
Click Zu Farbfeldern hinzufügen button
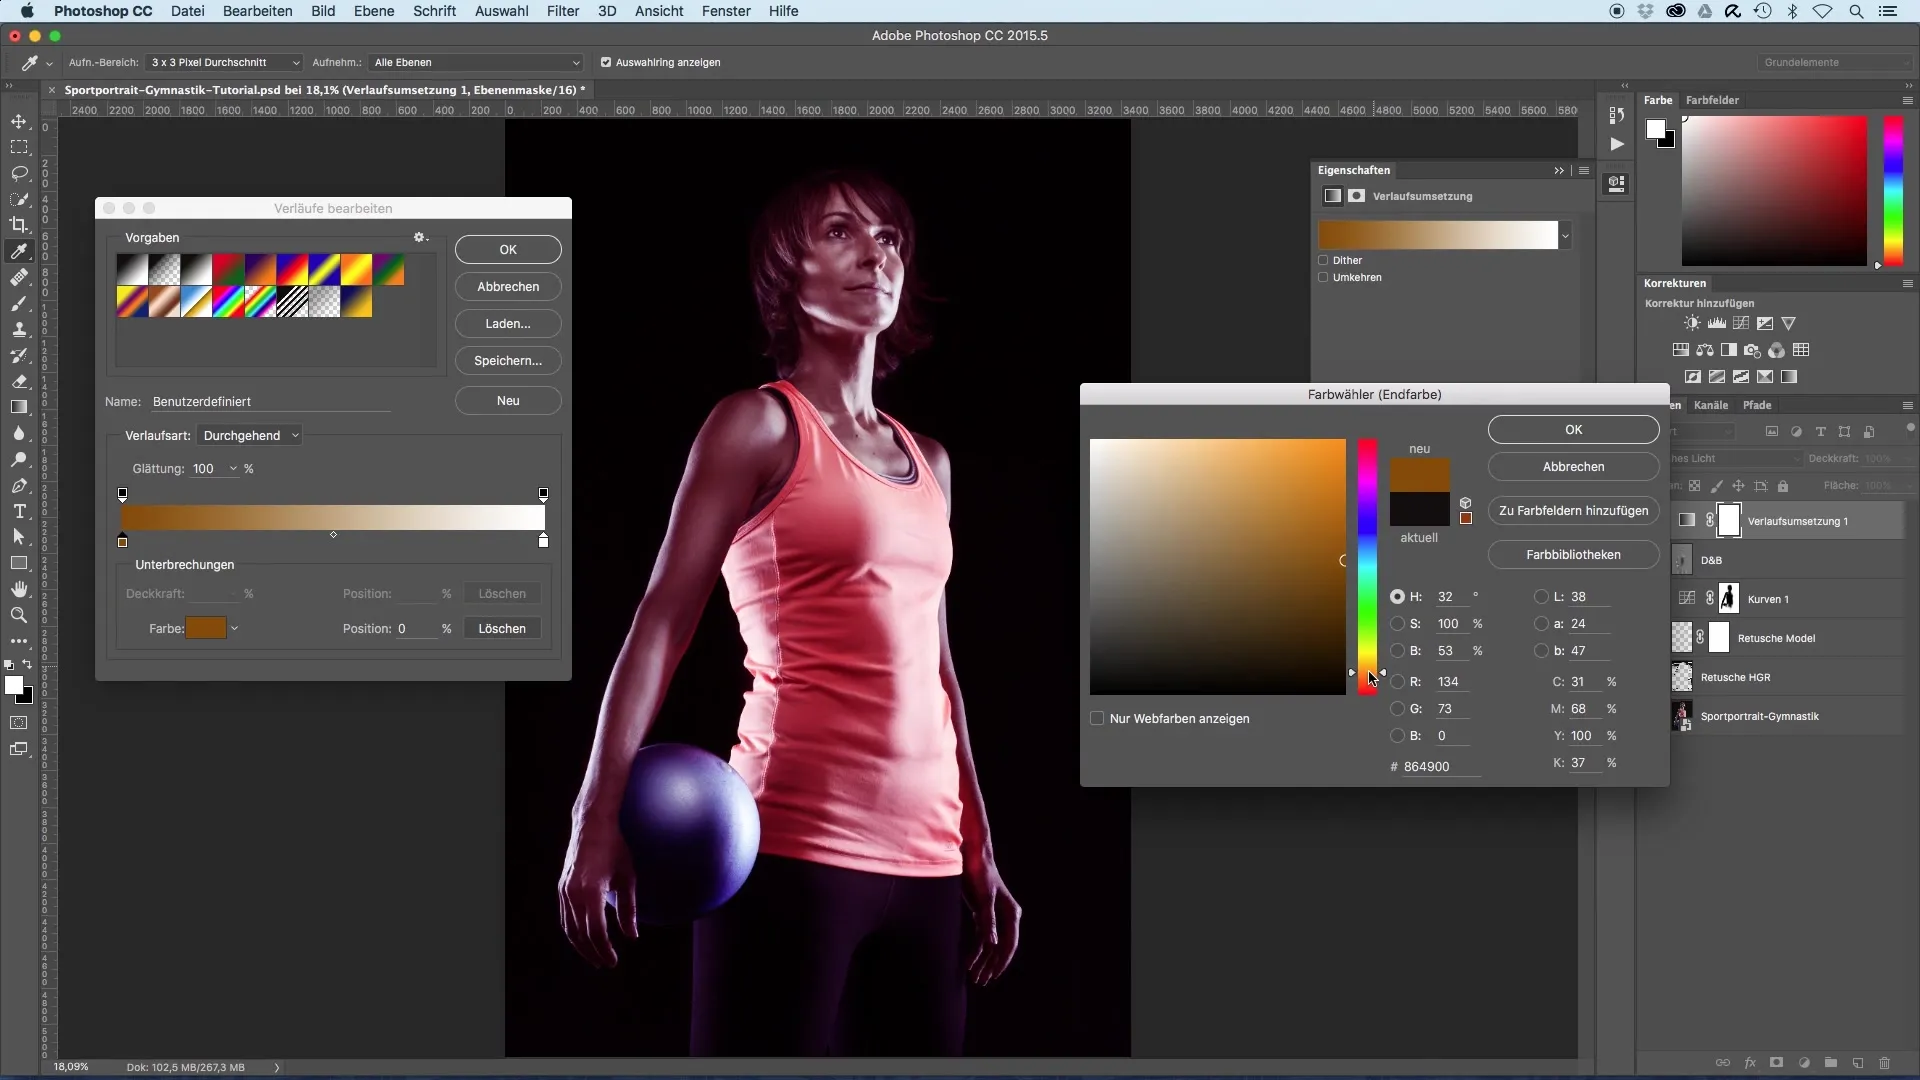[x=1573, y=510]
